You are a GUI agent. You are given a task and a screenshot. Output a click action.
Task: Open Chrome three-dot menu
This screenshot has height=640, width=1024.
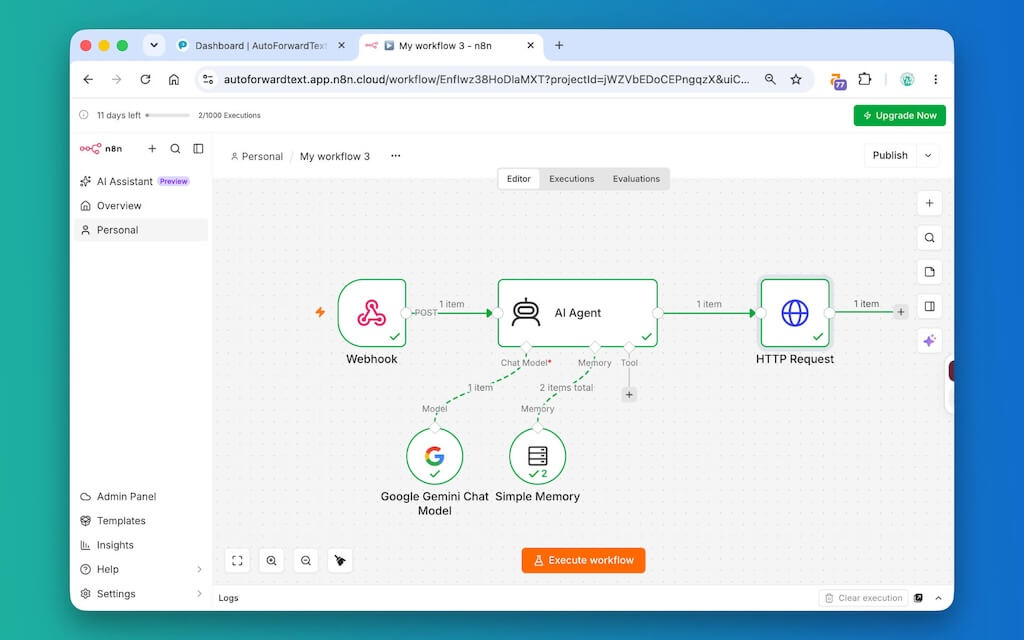(935, 79)
